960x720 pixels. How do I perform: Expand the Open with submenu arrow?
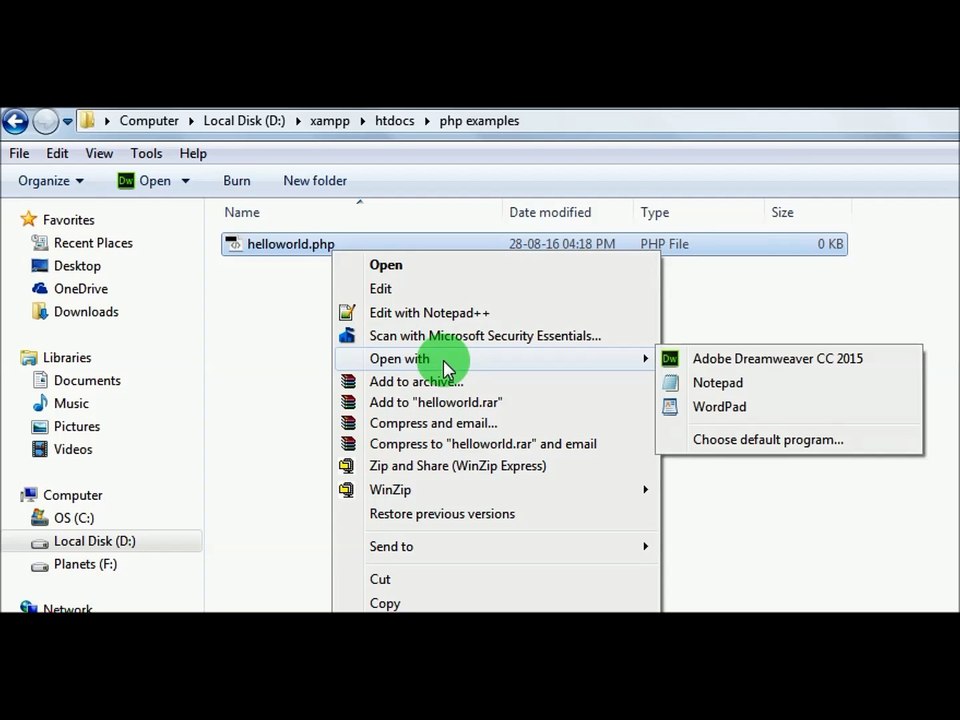click(645, 358)
